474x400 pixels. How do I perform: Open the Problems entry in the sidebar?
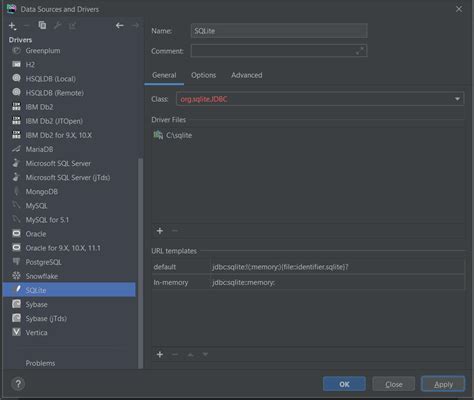pos(40,363)
